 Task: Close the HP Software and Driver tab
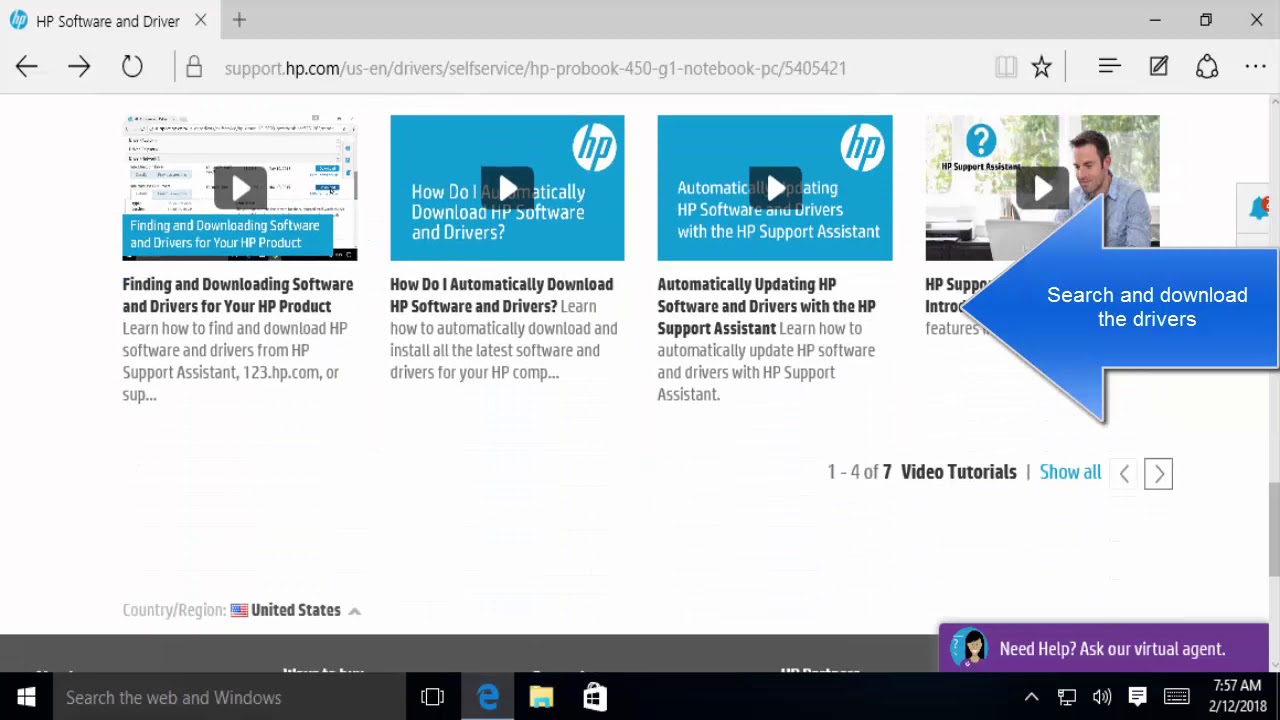tap(201, 20)
